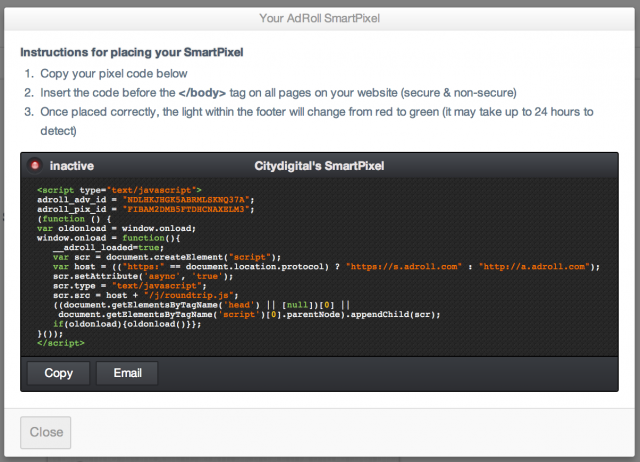Click the Email button
The image size is (640, 462).
(127, 373)
